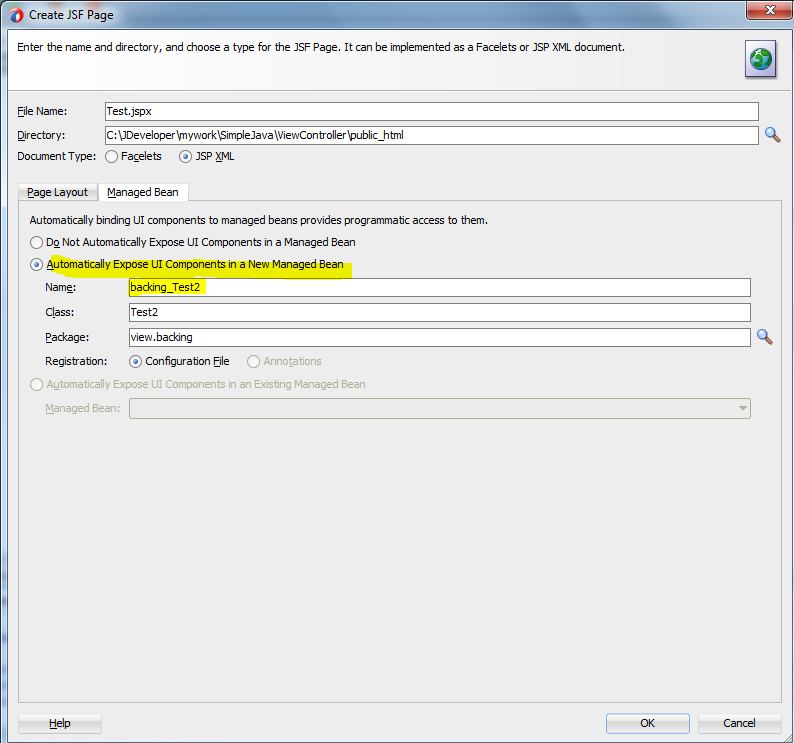Click the JDeveloper icon in title bar
This screenshot has height=743, width=794.
pos(16,15)
